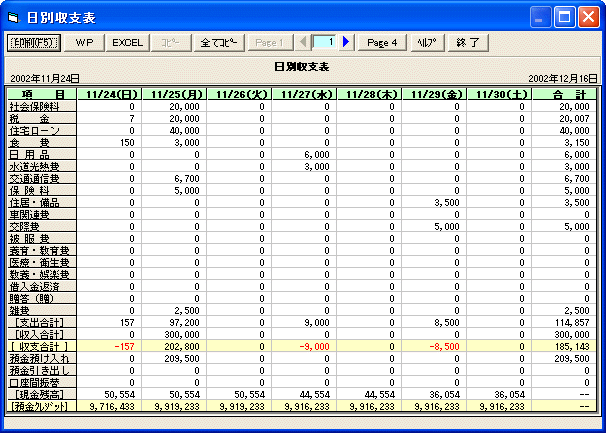Maximize the 日別収支表 window
This screenshot has height=433, width=606.
pyautogui.click(x=563, y=17)
